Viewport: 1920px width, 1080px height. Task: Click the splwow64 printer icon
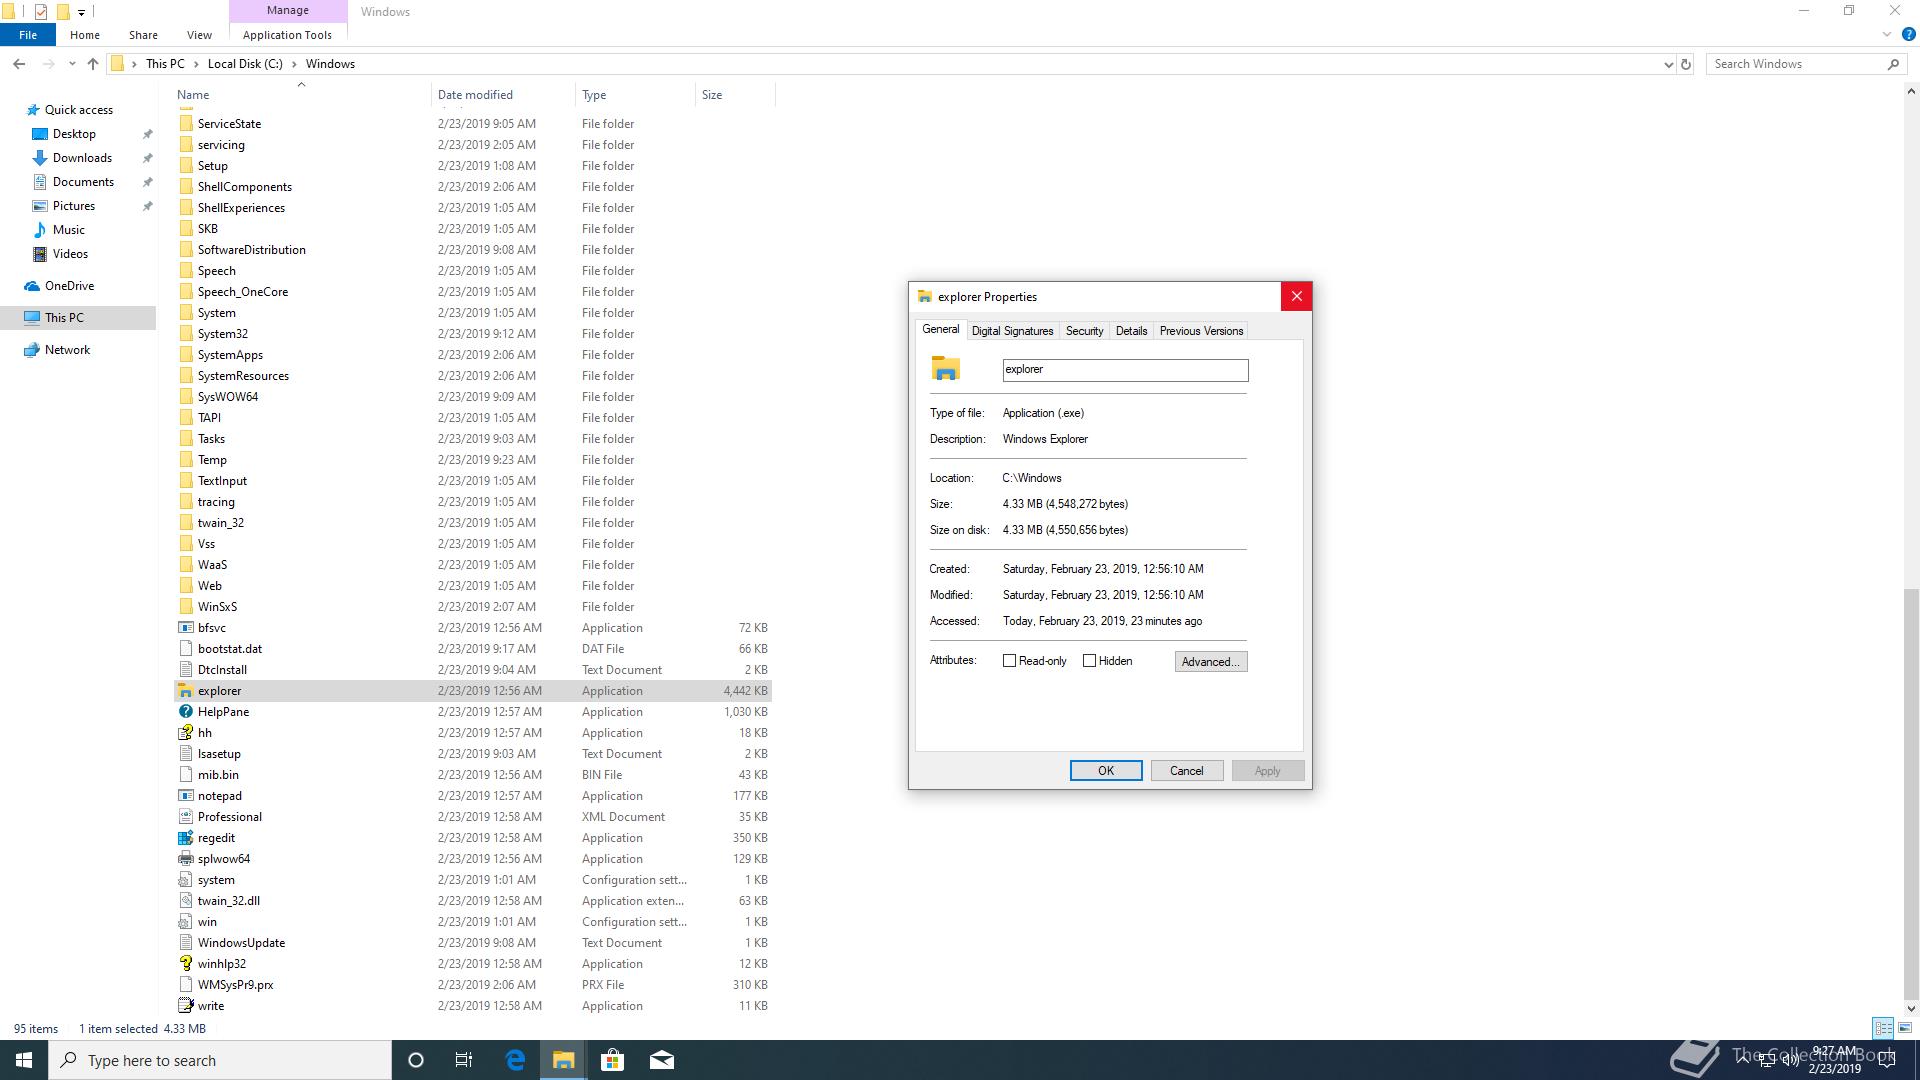tap(185, 859)
